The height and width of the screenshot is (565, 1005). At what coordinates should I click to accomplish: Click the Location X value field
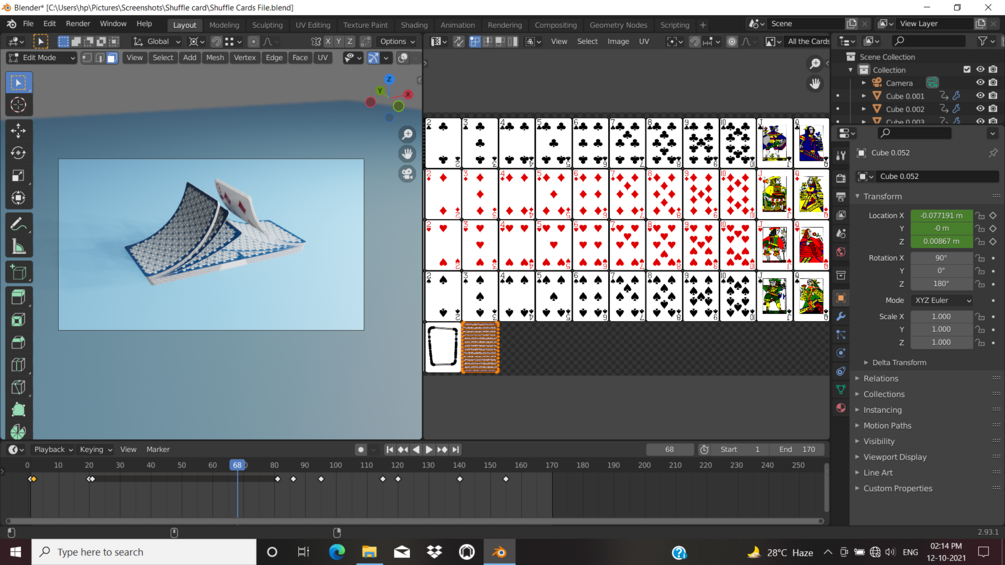pyautogui.click(x=942, y=216)
